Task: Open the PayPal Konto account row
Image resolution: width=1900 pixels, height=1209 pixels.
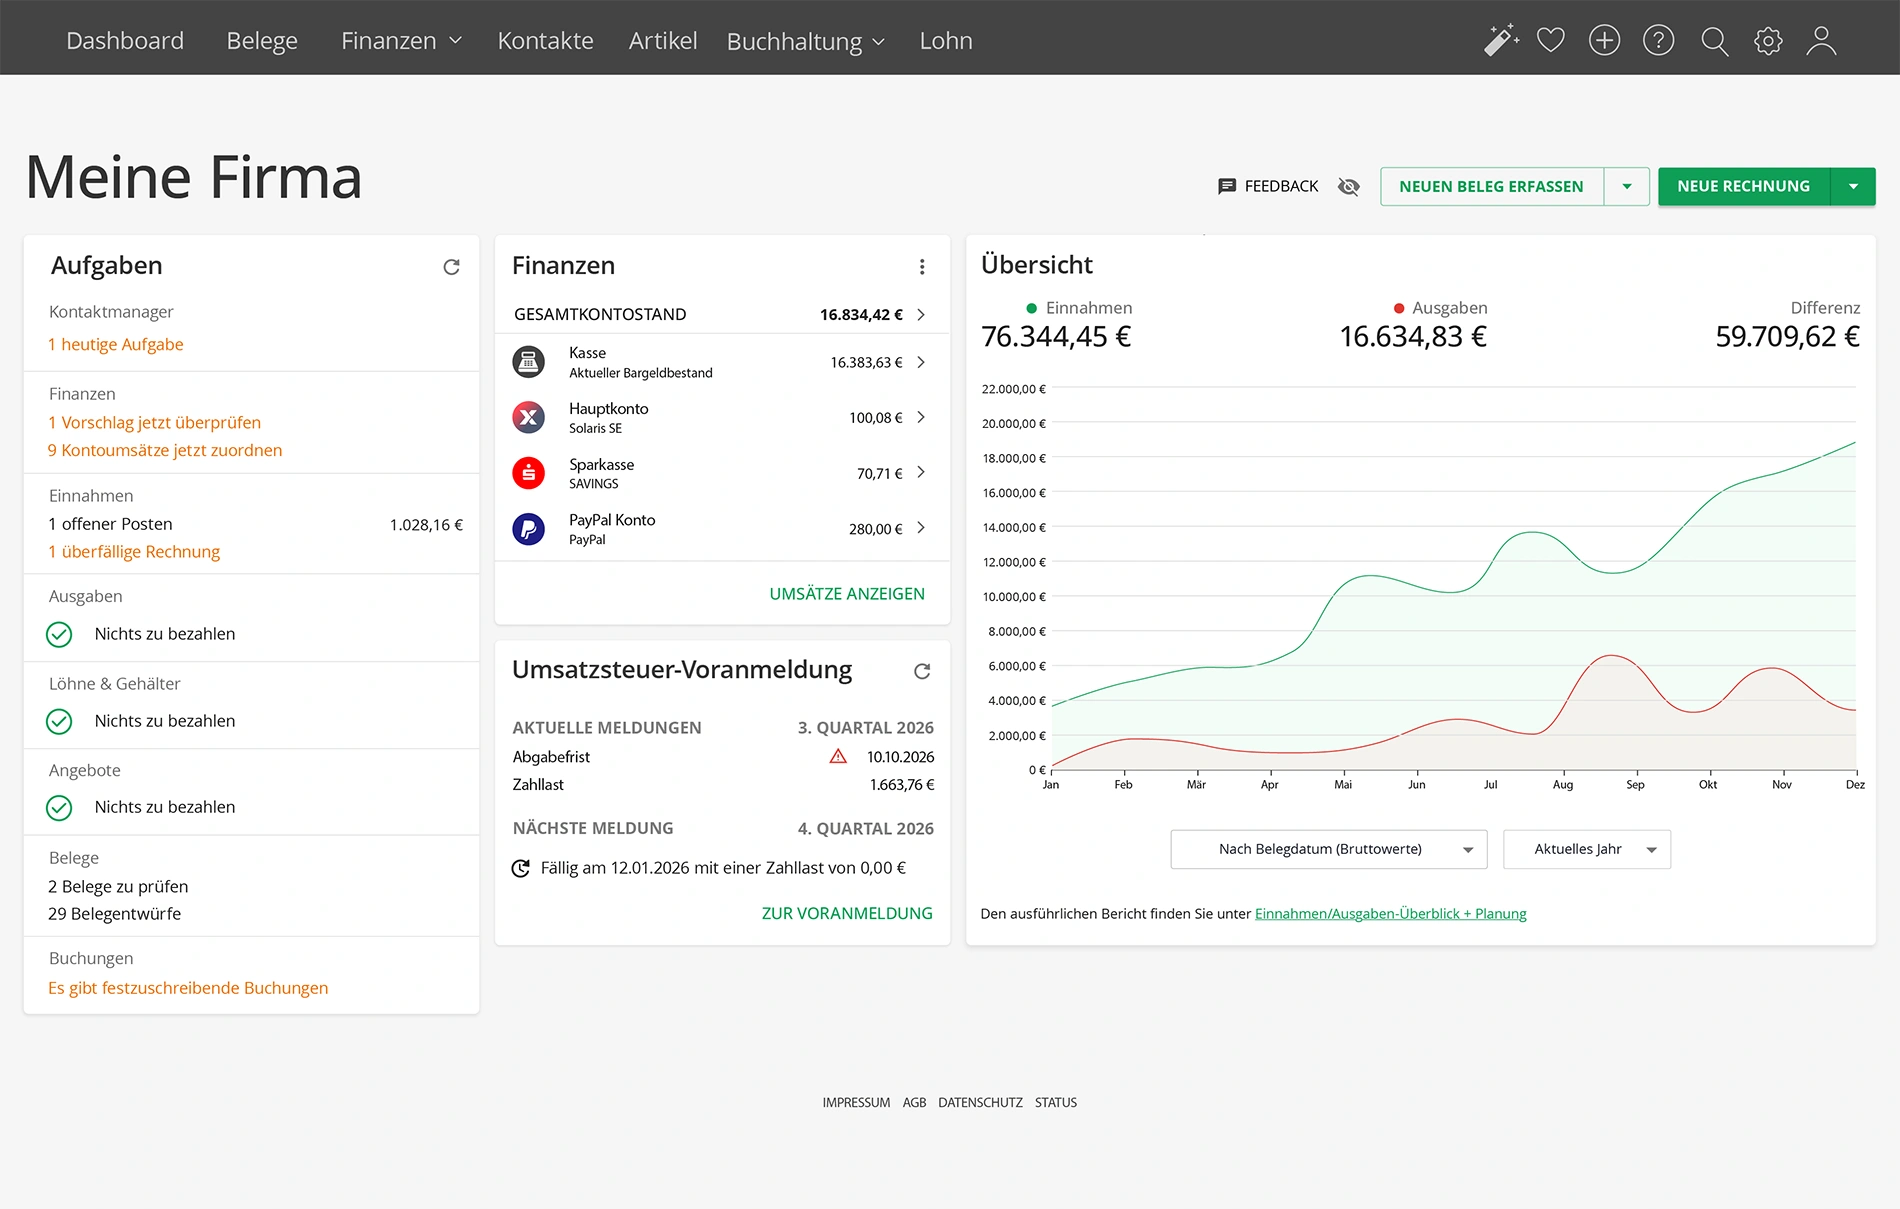Action: pyautogui.click(x=720, y=528)
